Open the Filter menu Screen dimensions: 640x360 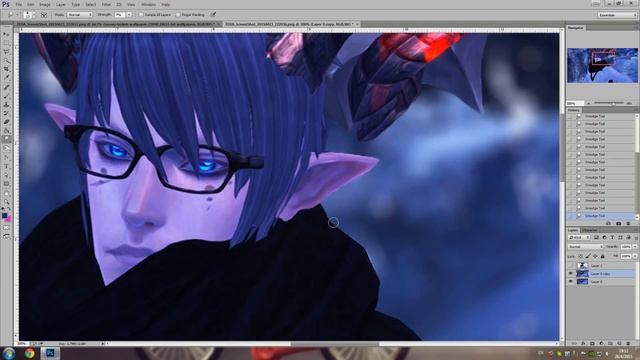[x=106, y=4]
